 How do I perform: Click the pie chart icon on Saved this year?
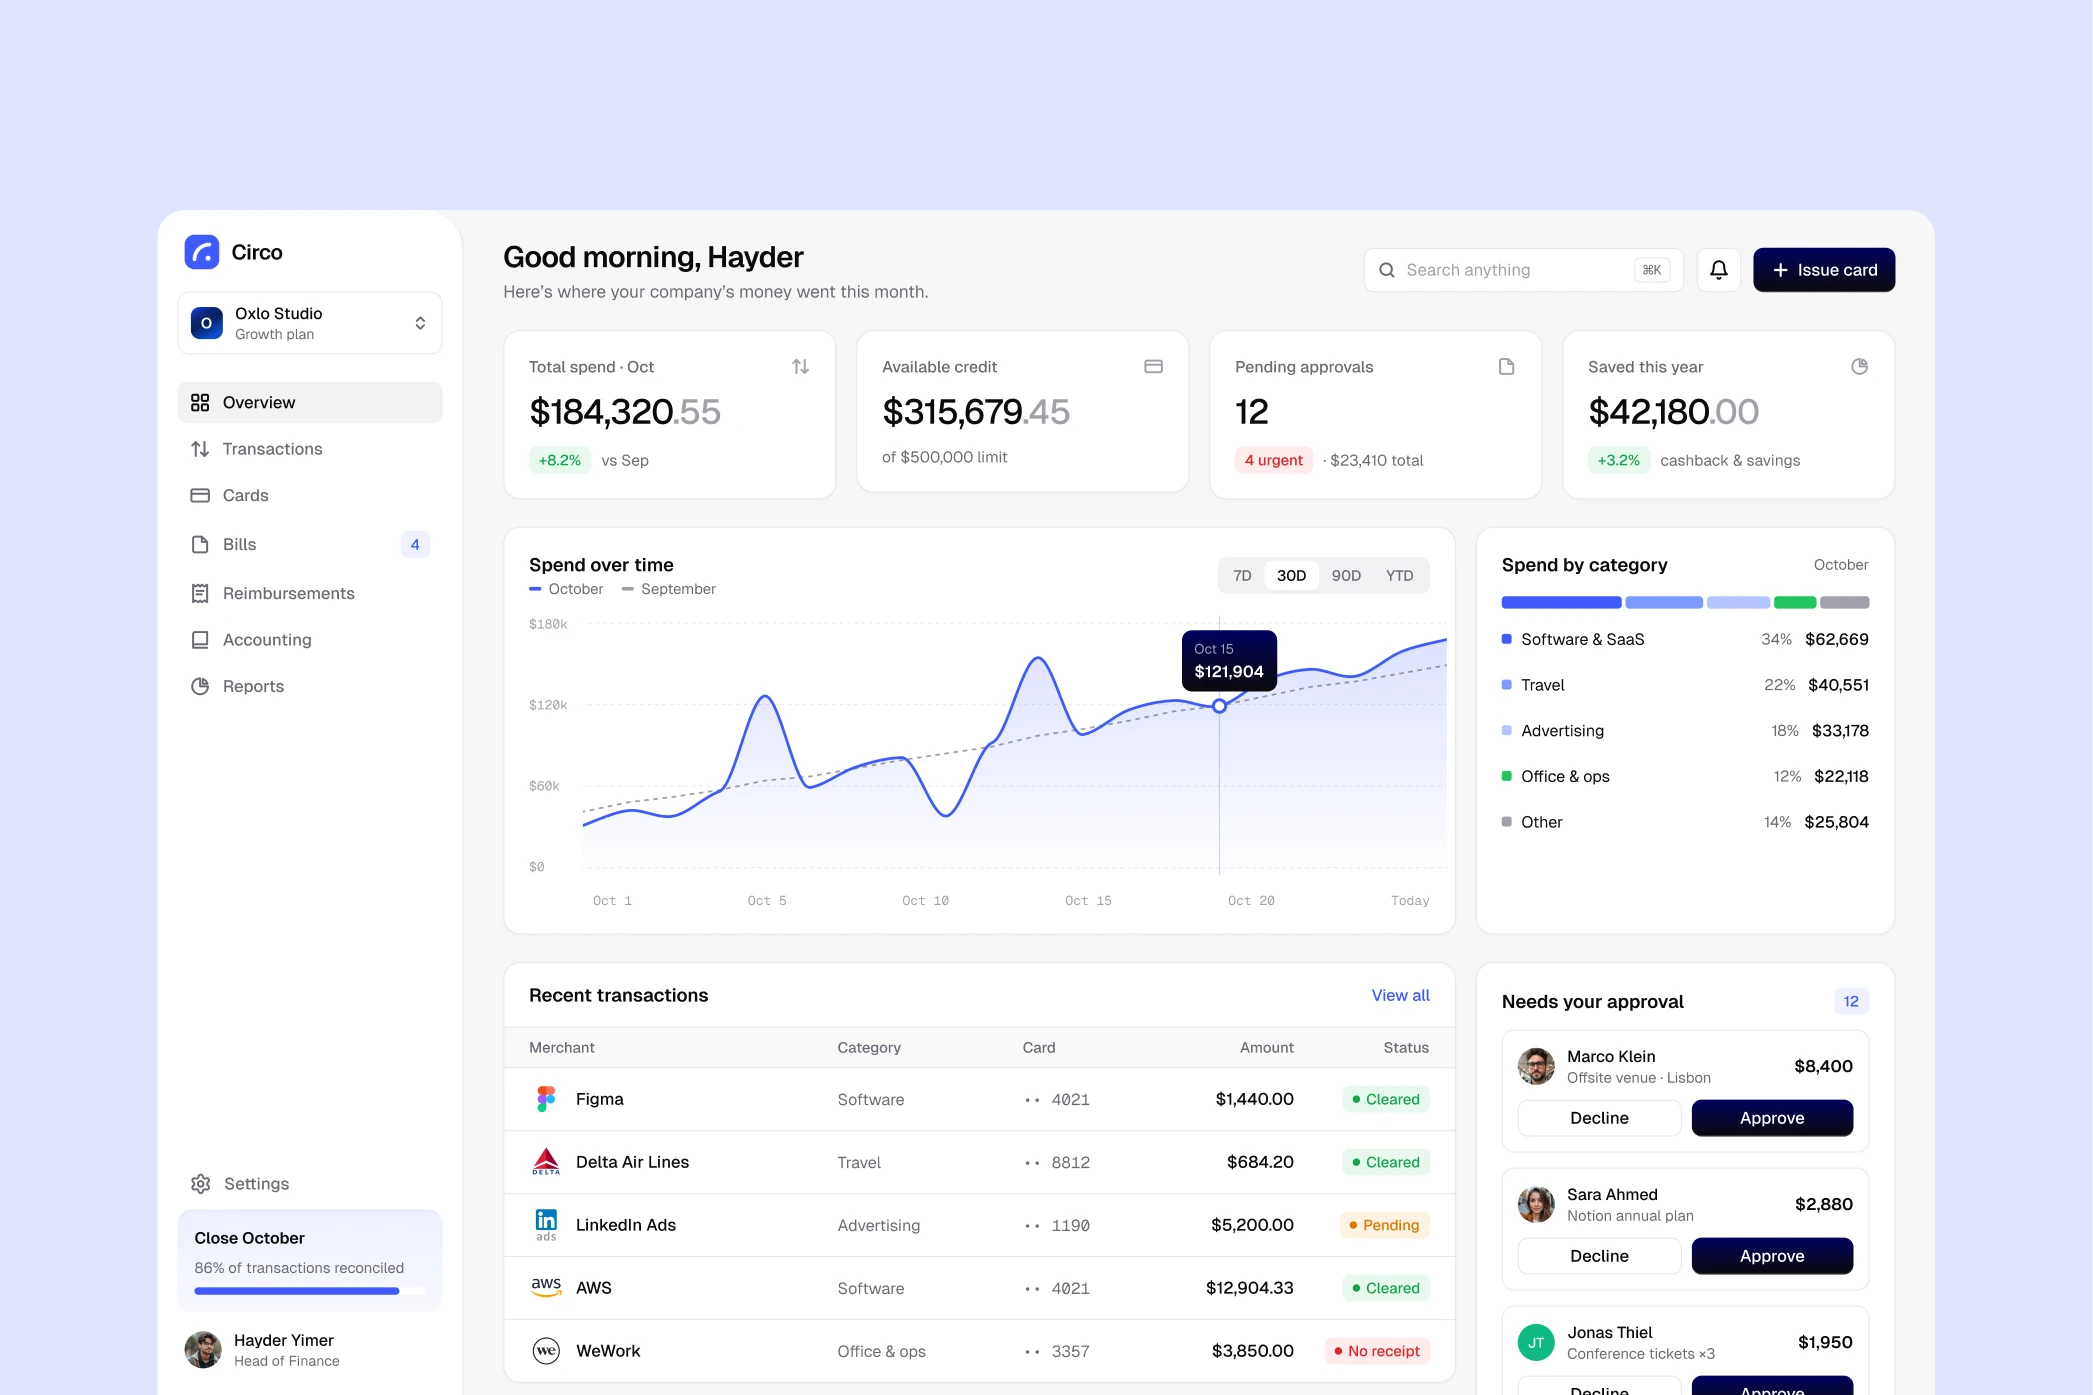1859,367
